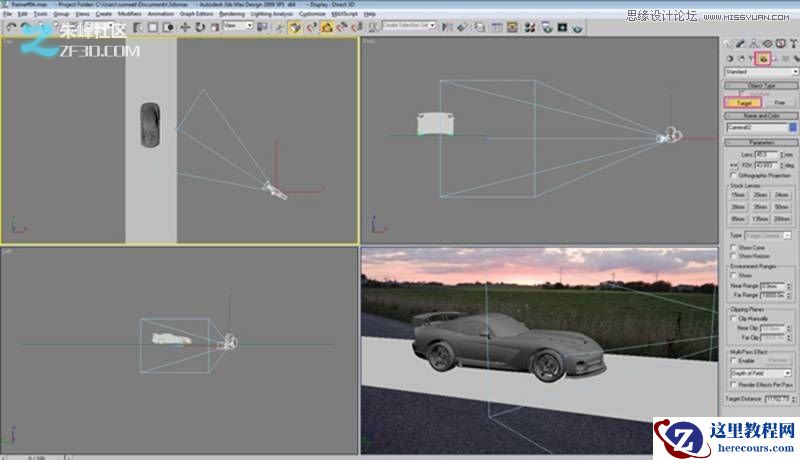Open the Curve Editor icon

(x=496, y=27)
